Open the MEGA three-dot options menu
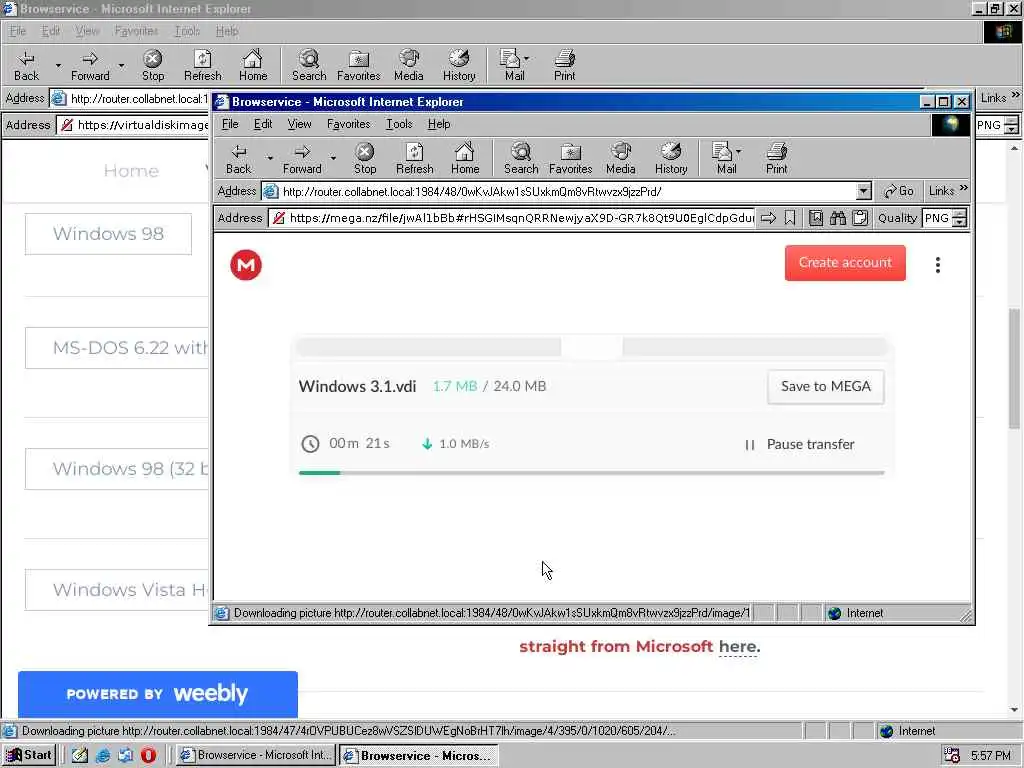The width and height of the screenshot is (1024, 768). [x=938, y=264]
